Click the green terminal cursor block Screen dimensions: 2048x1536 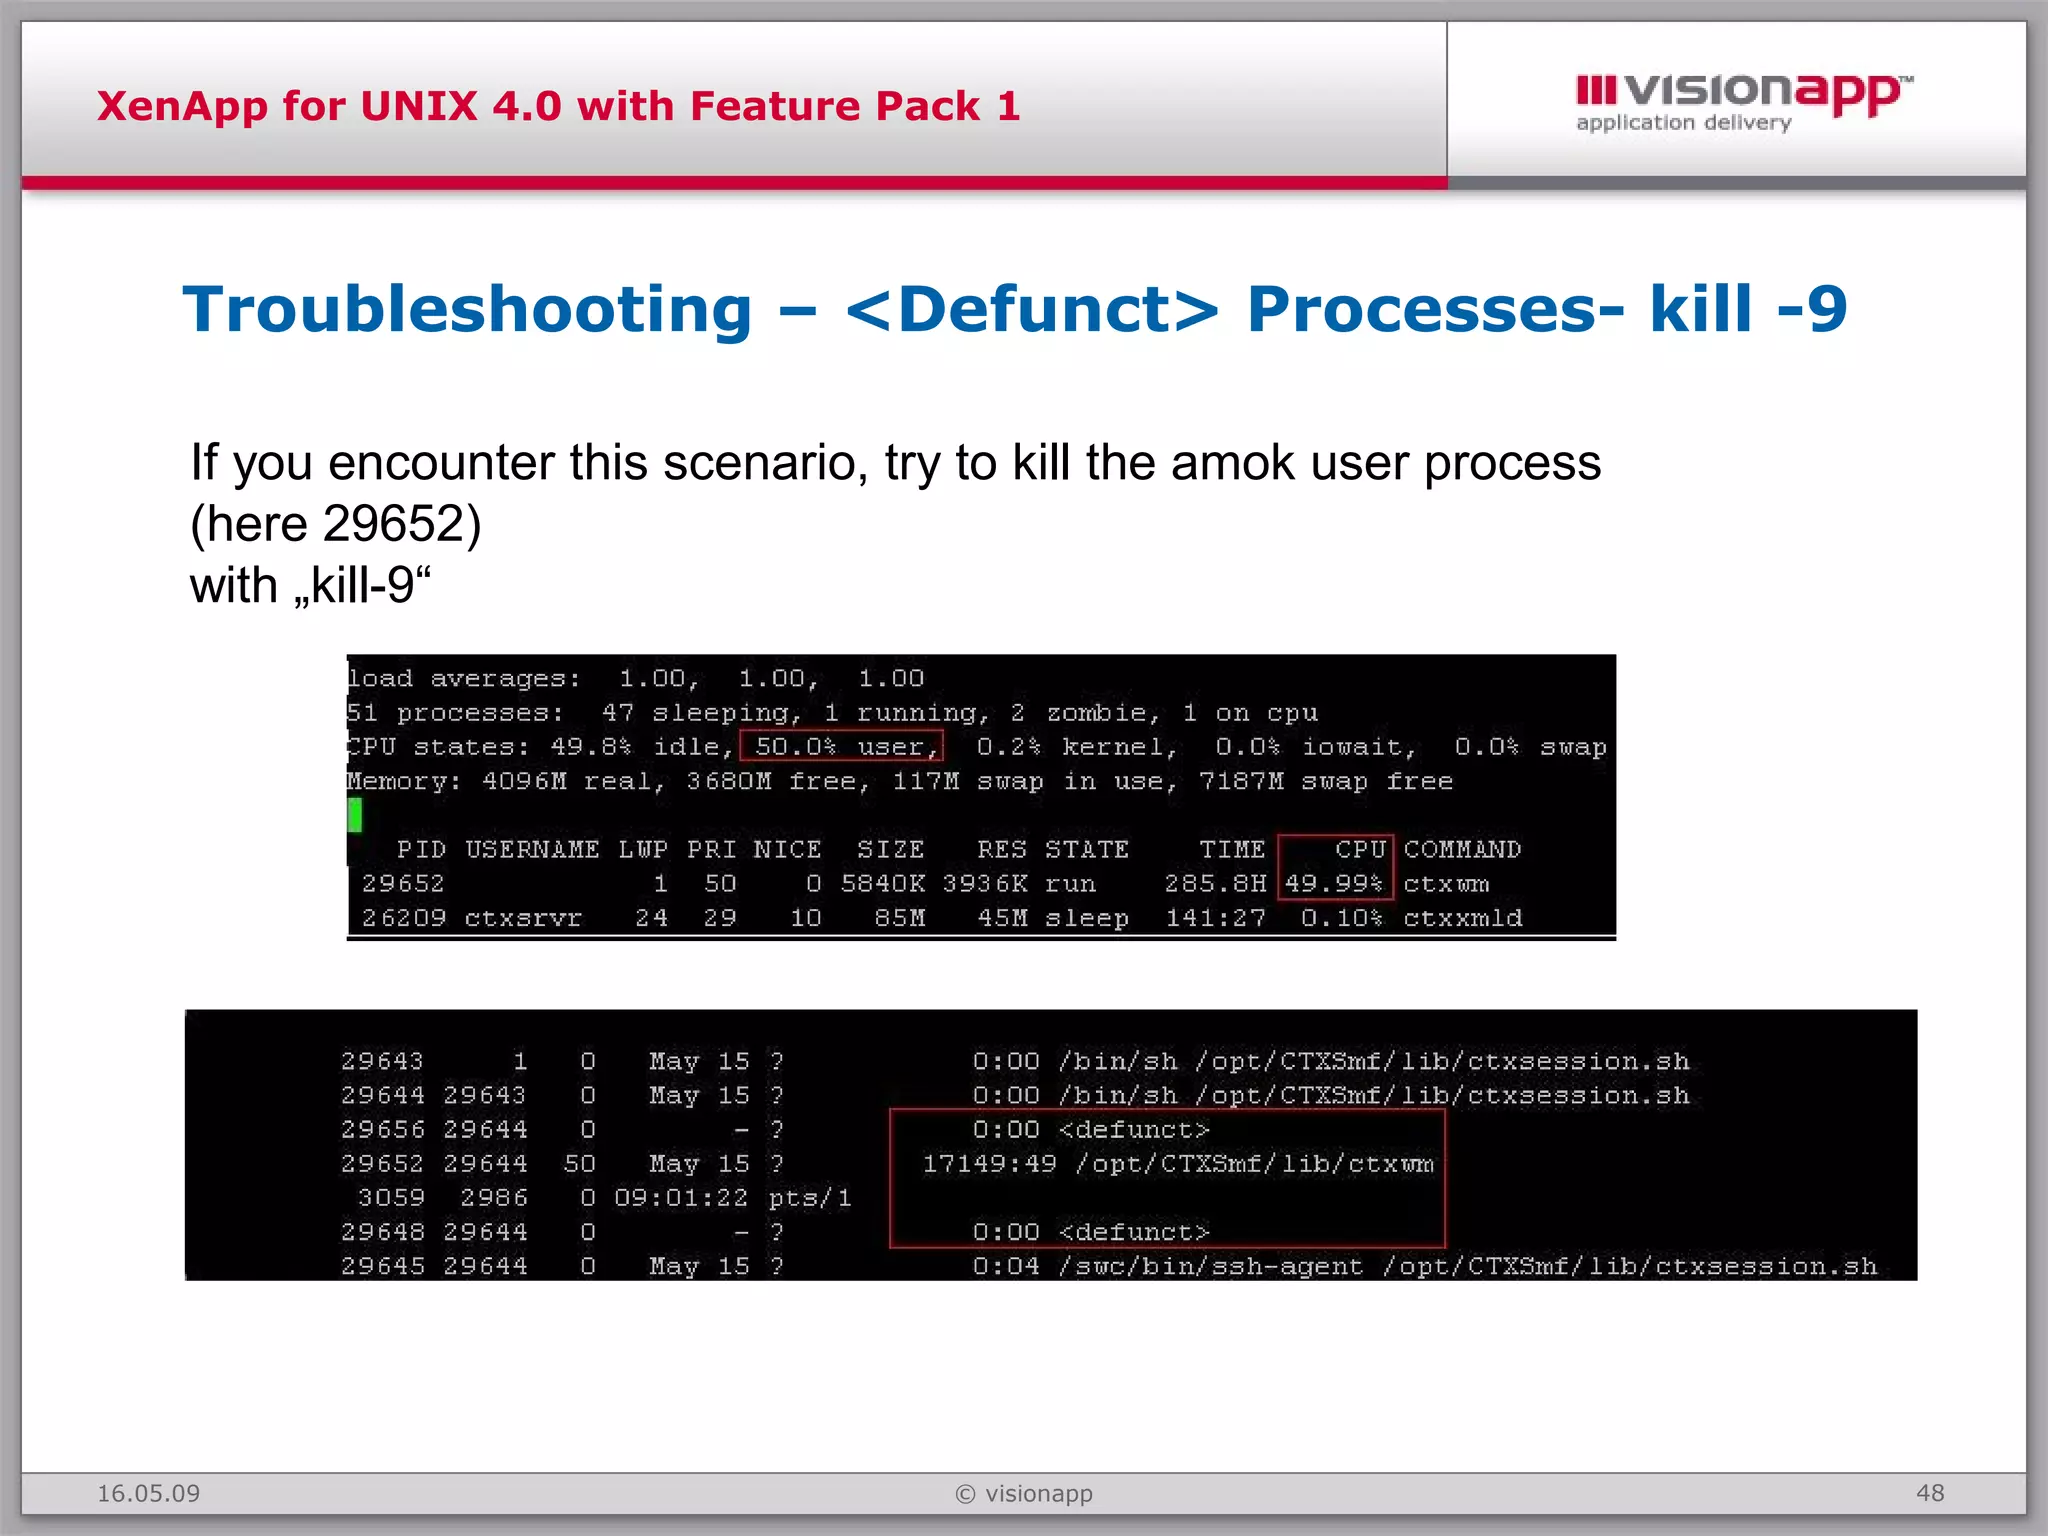coord(355,814)
